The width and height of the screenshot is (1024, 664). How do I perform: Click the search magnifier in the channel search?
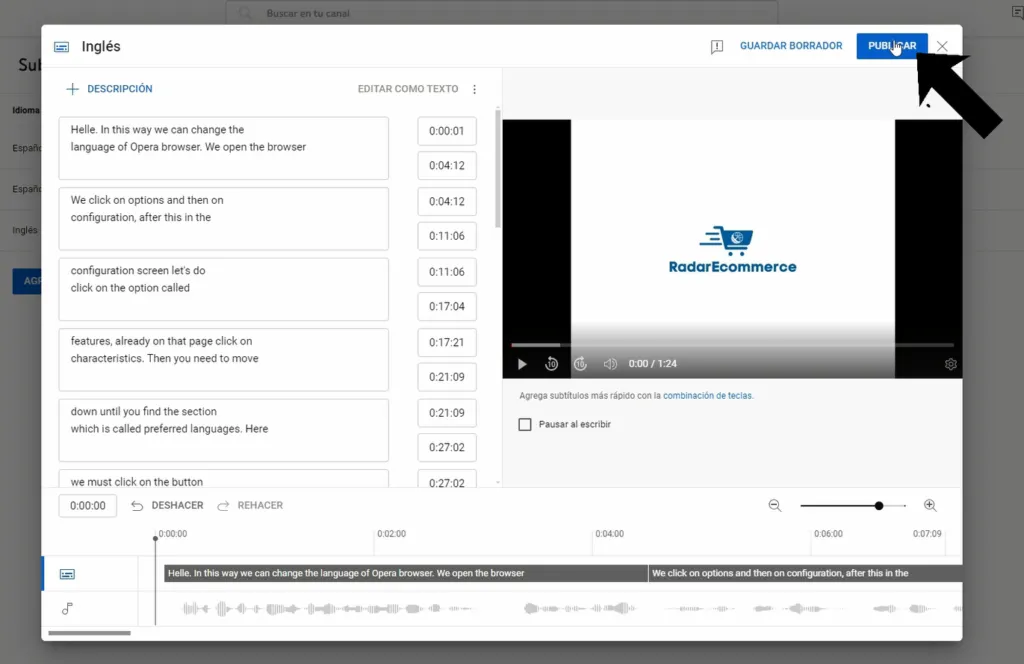[245, 13]
